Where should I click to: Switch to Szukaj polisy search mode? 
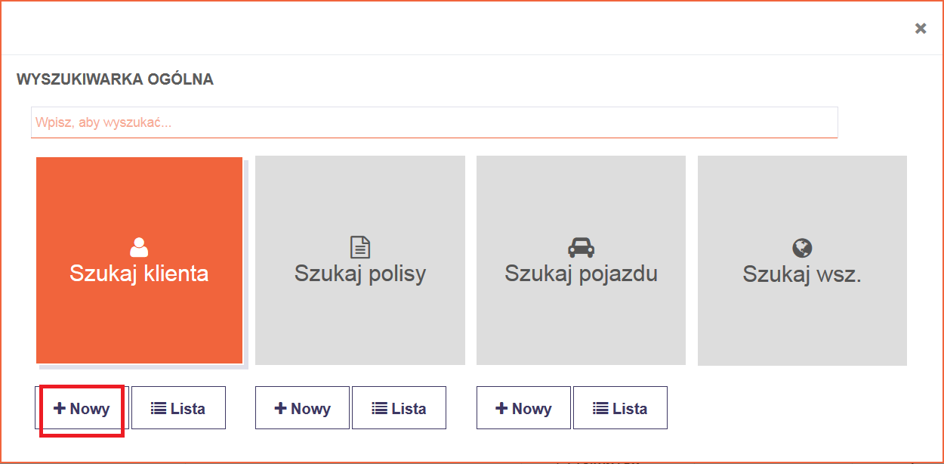point(360,273)
